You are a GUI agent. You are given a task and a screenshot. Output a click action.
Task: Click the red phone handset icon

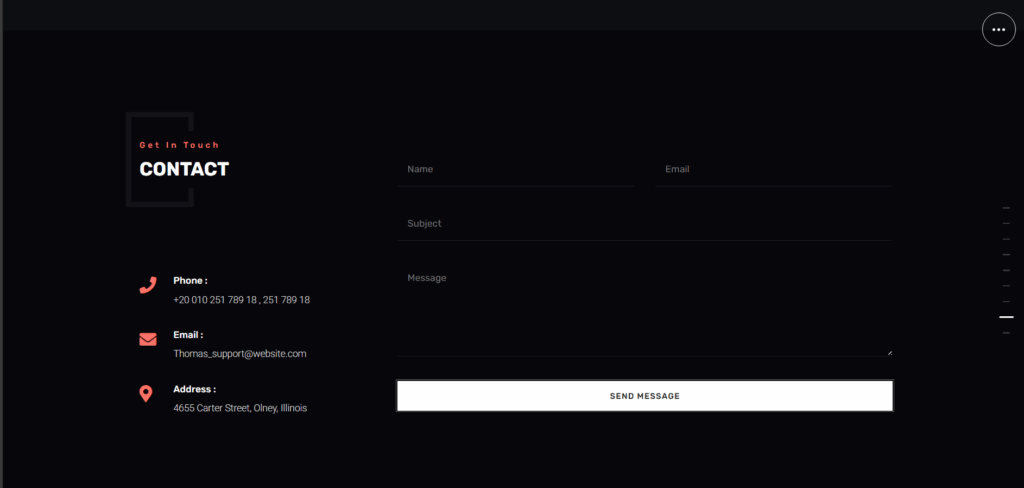pyautogui.click(x=148, y=285)
